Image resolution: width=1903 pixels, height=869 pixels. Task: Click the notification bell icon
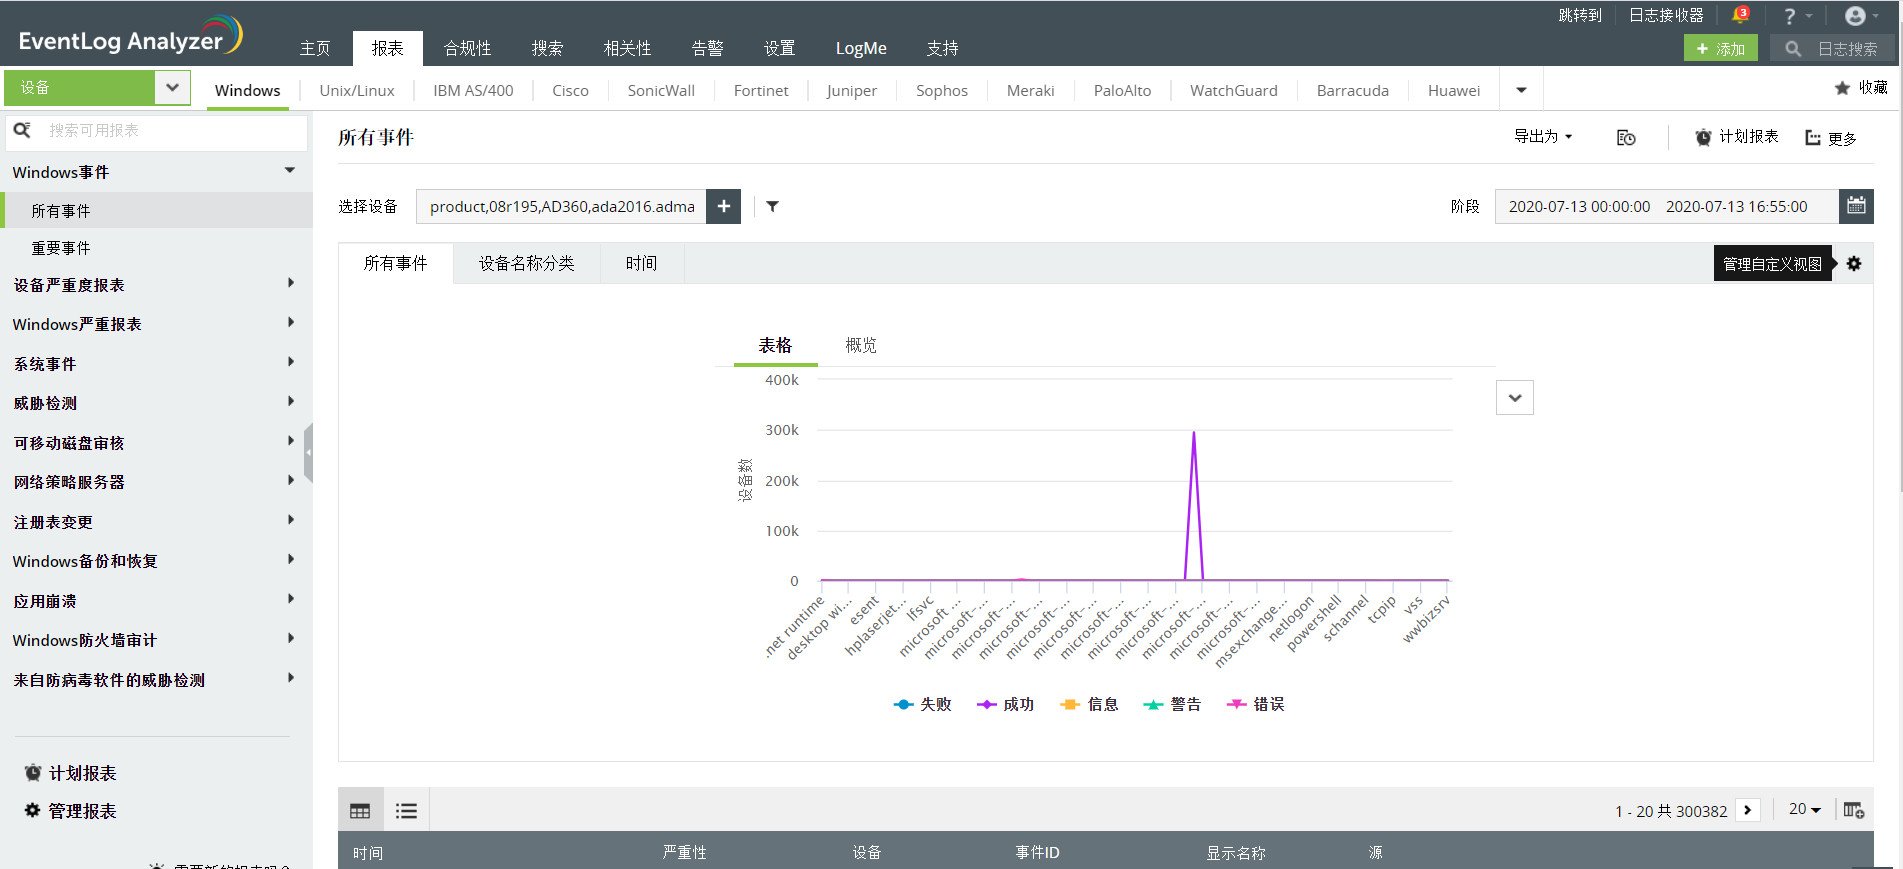click(1740, 15)
